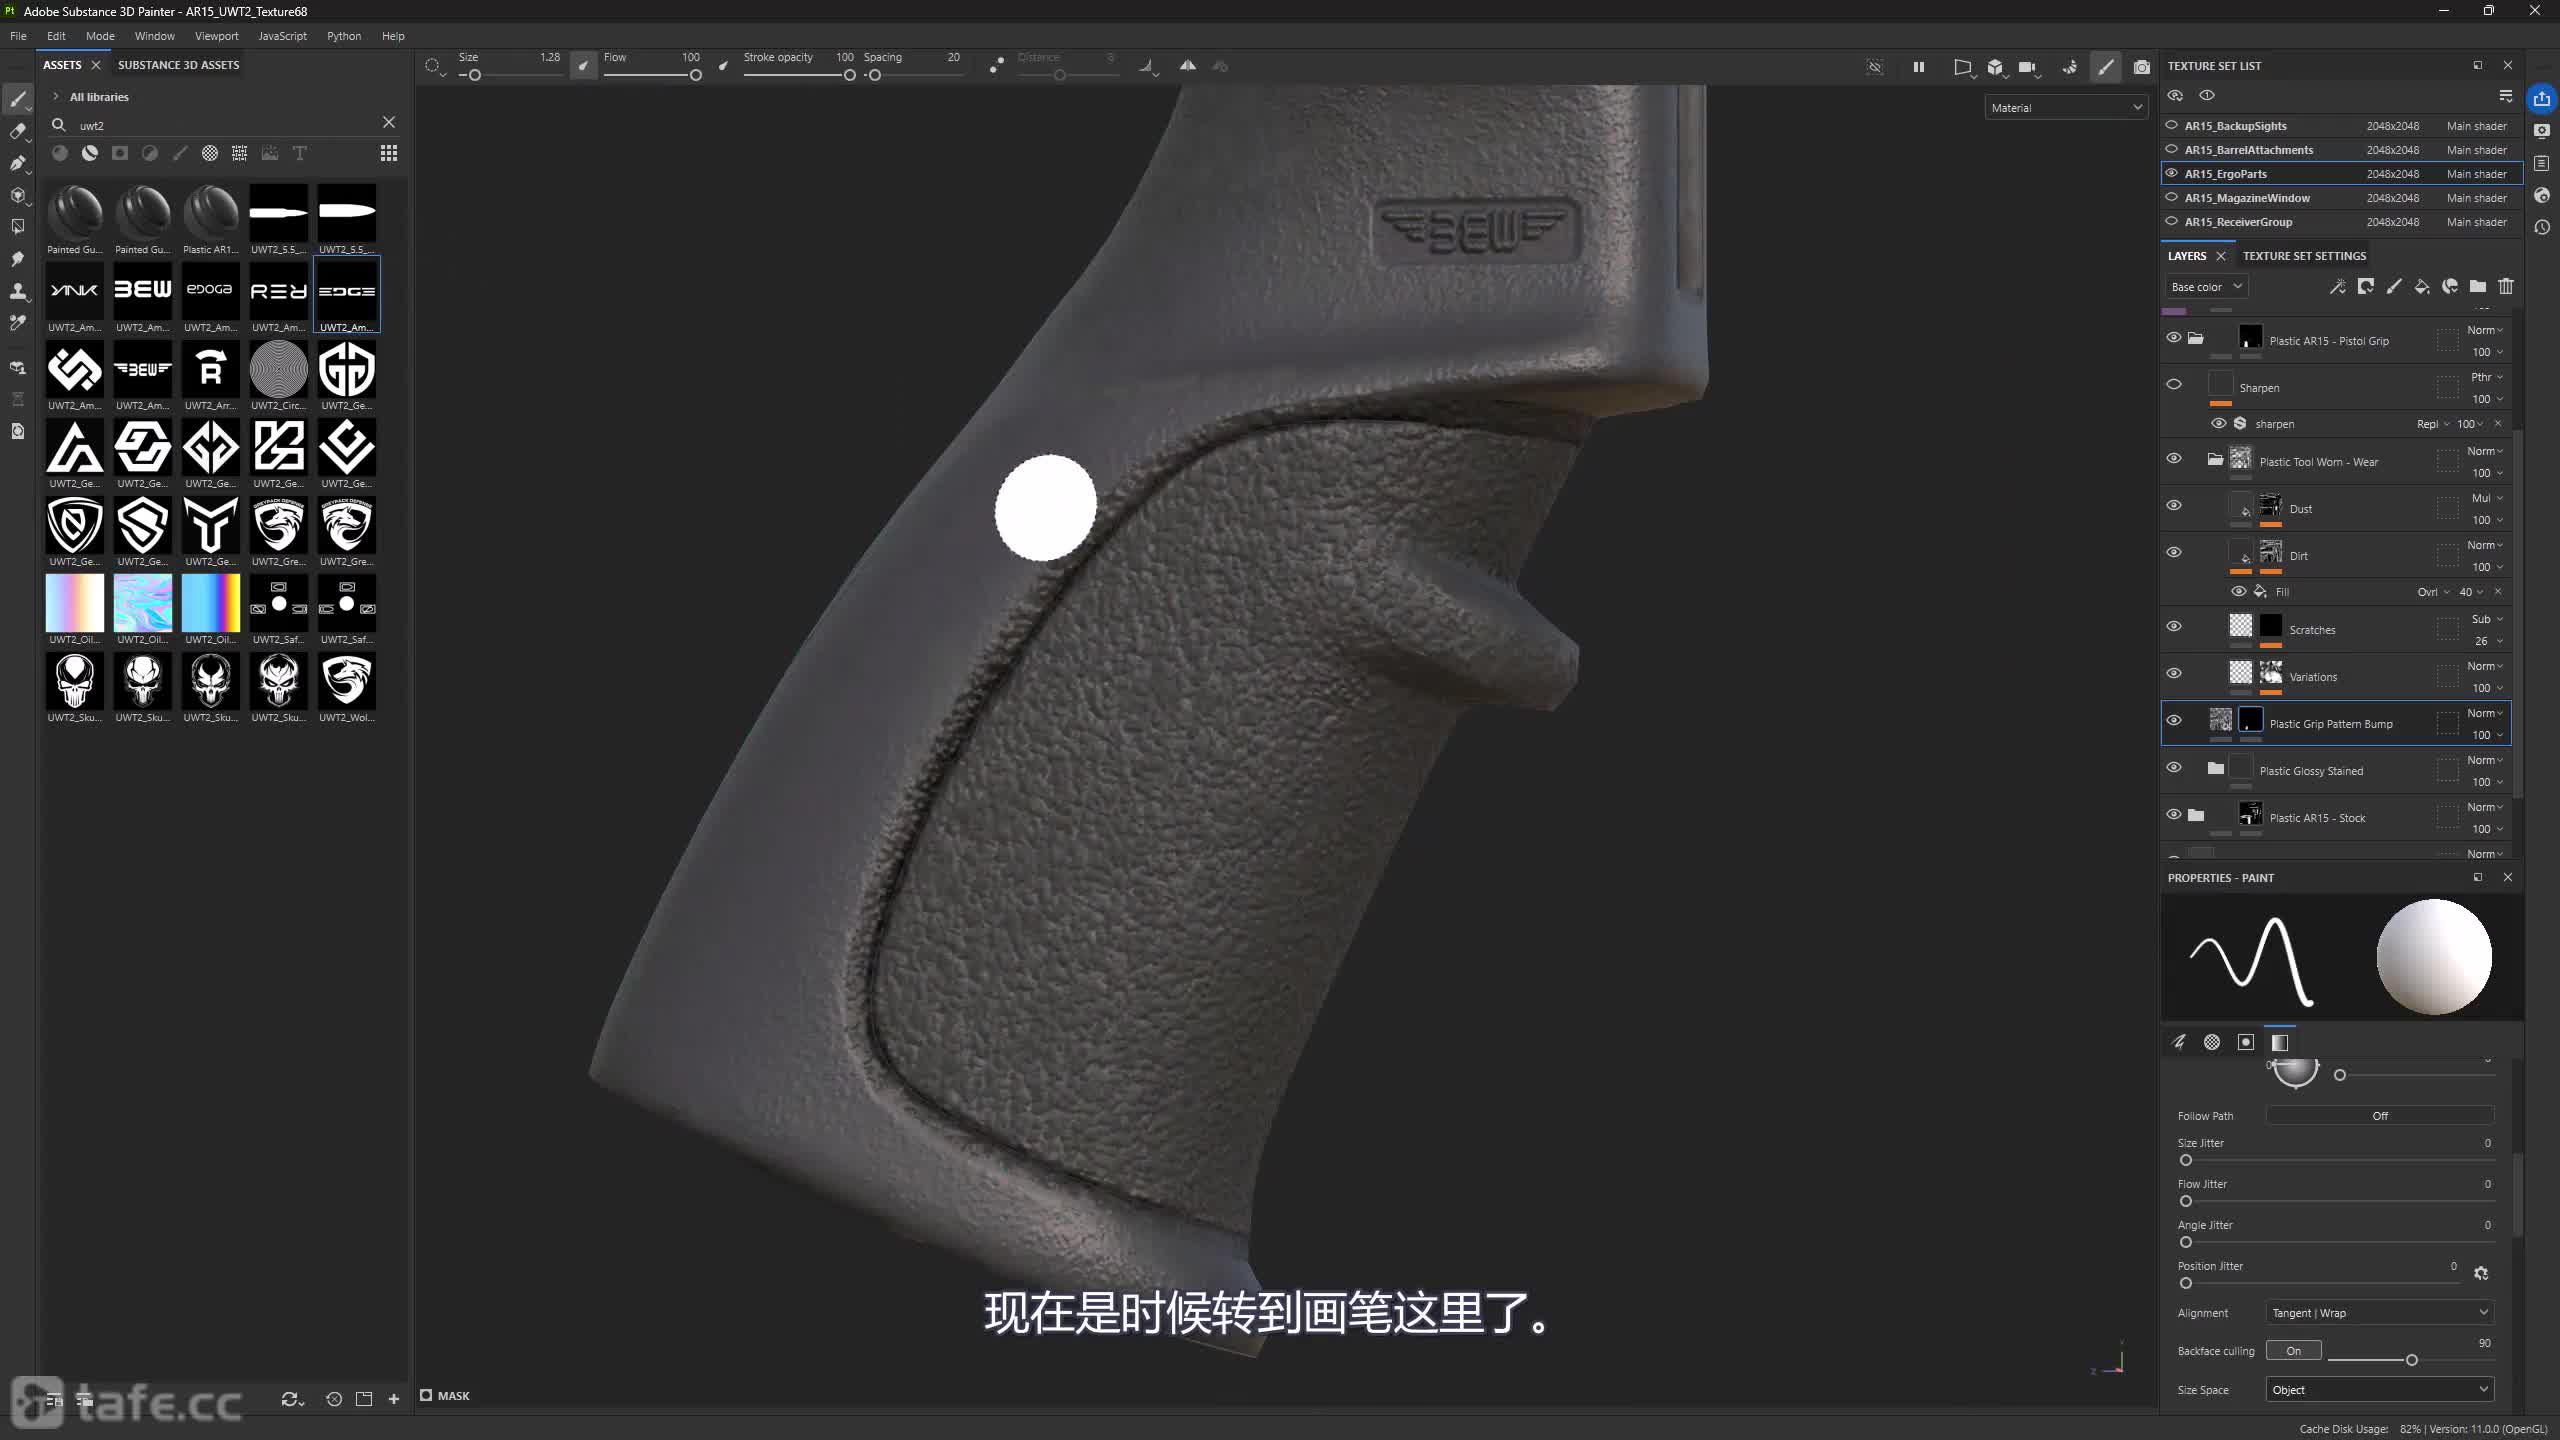Screen dimensions: 2560x1440
Task: Select the Smudge tool in left toolbar
Action: click(x=18, y=259)
